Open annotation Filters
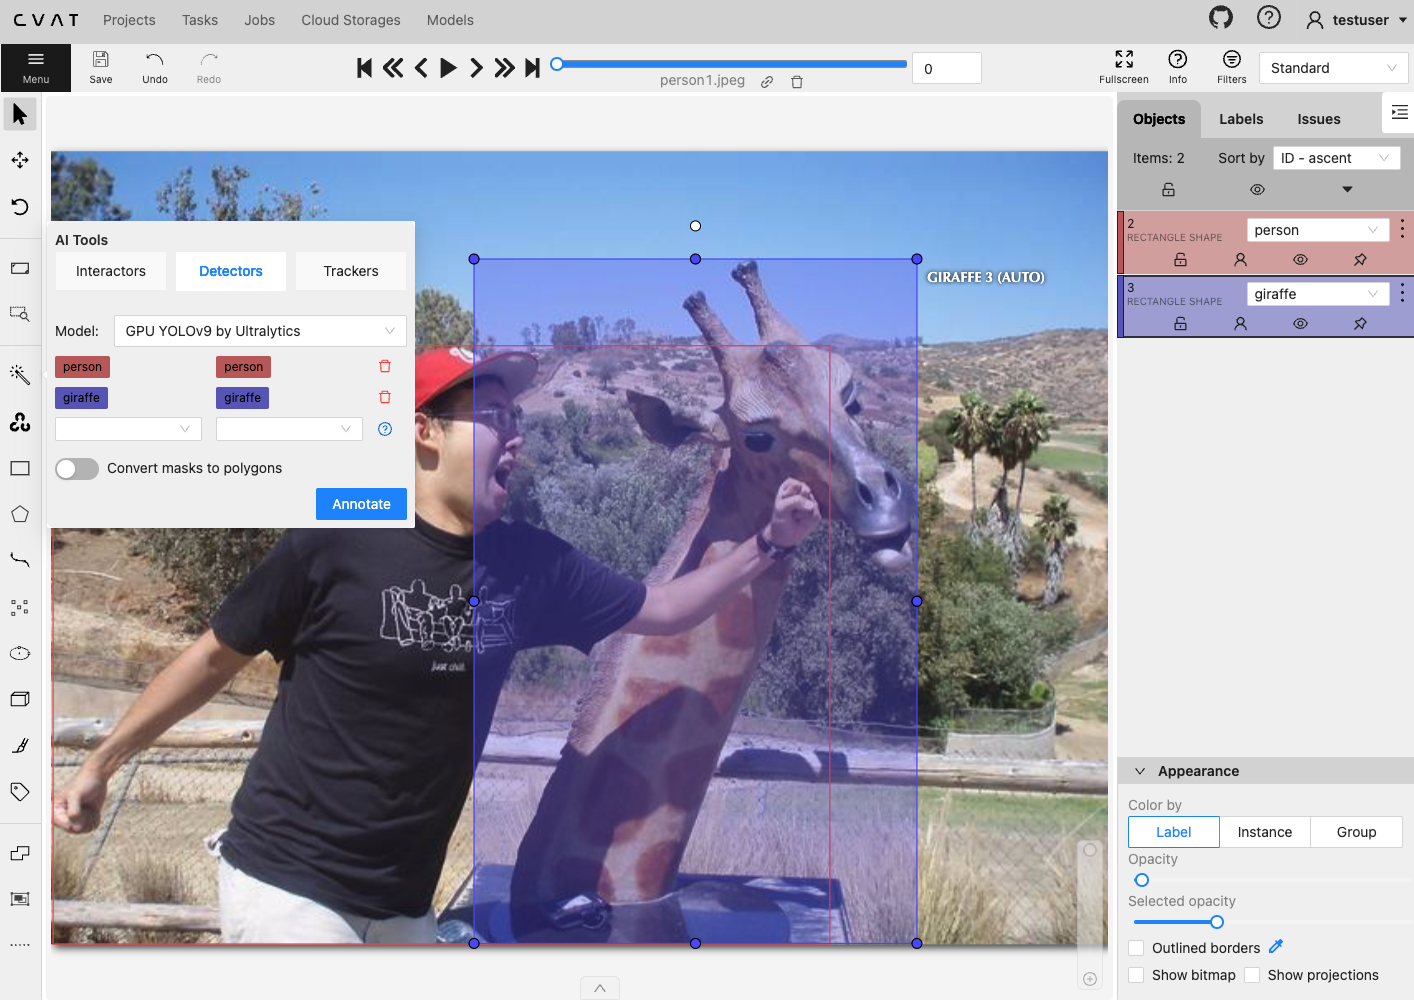Screen dimensions: 1414x1000 [1232, 67]
